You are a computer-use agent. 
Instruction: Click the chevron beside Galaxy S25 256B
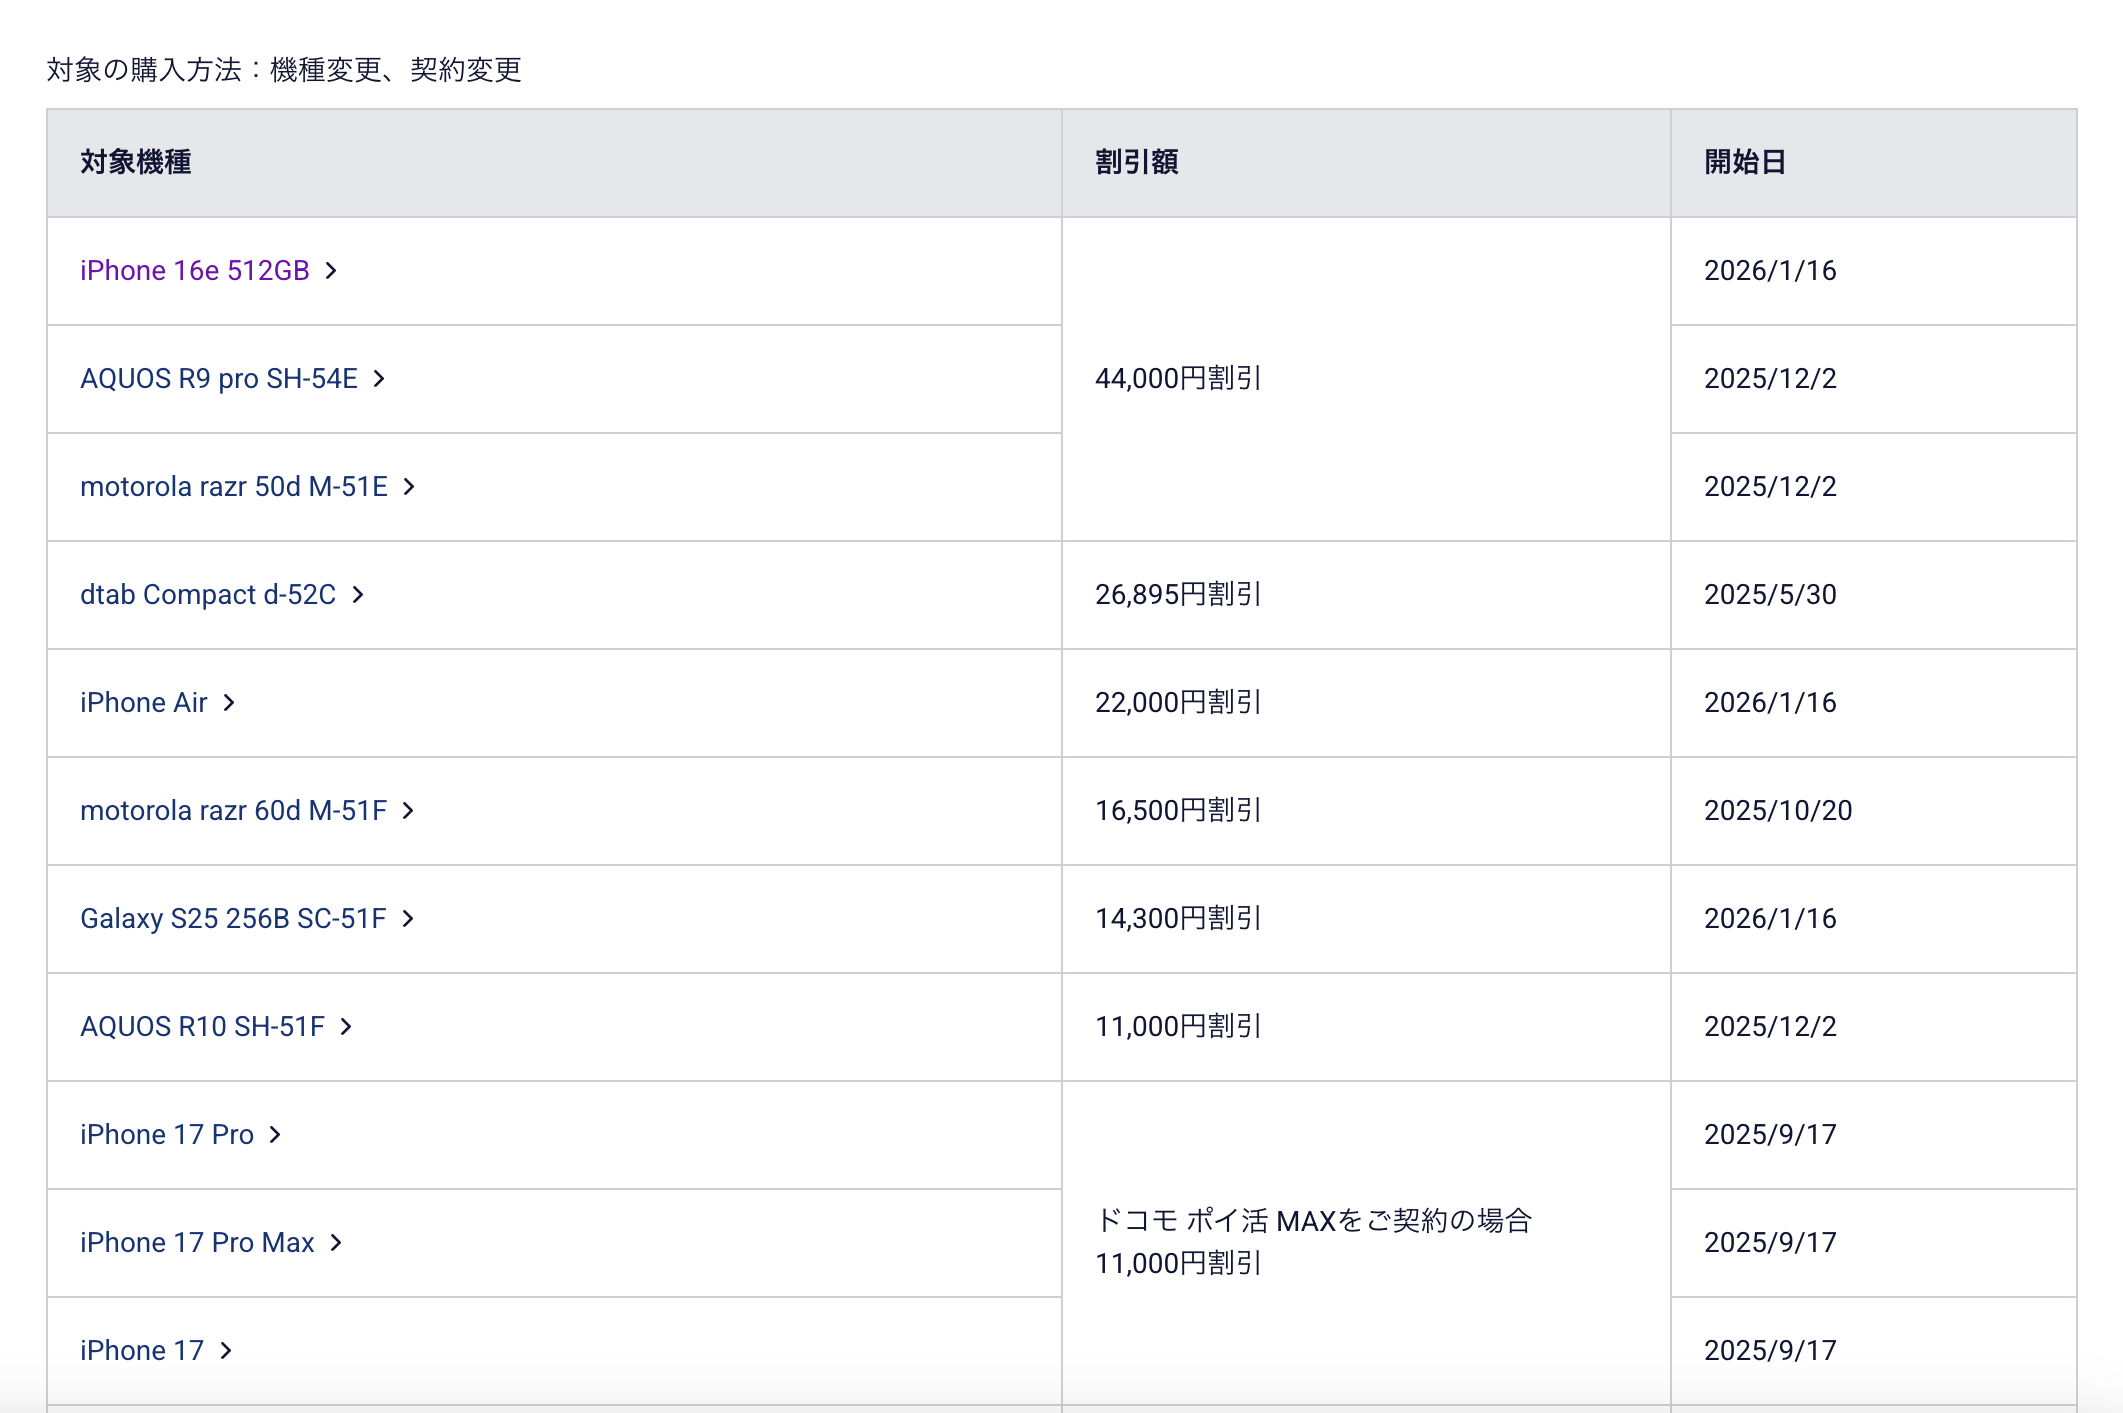pyautogui.click(x=408, y=919)
